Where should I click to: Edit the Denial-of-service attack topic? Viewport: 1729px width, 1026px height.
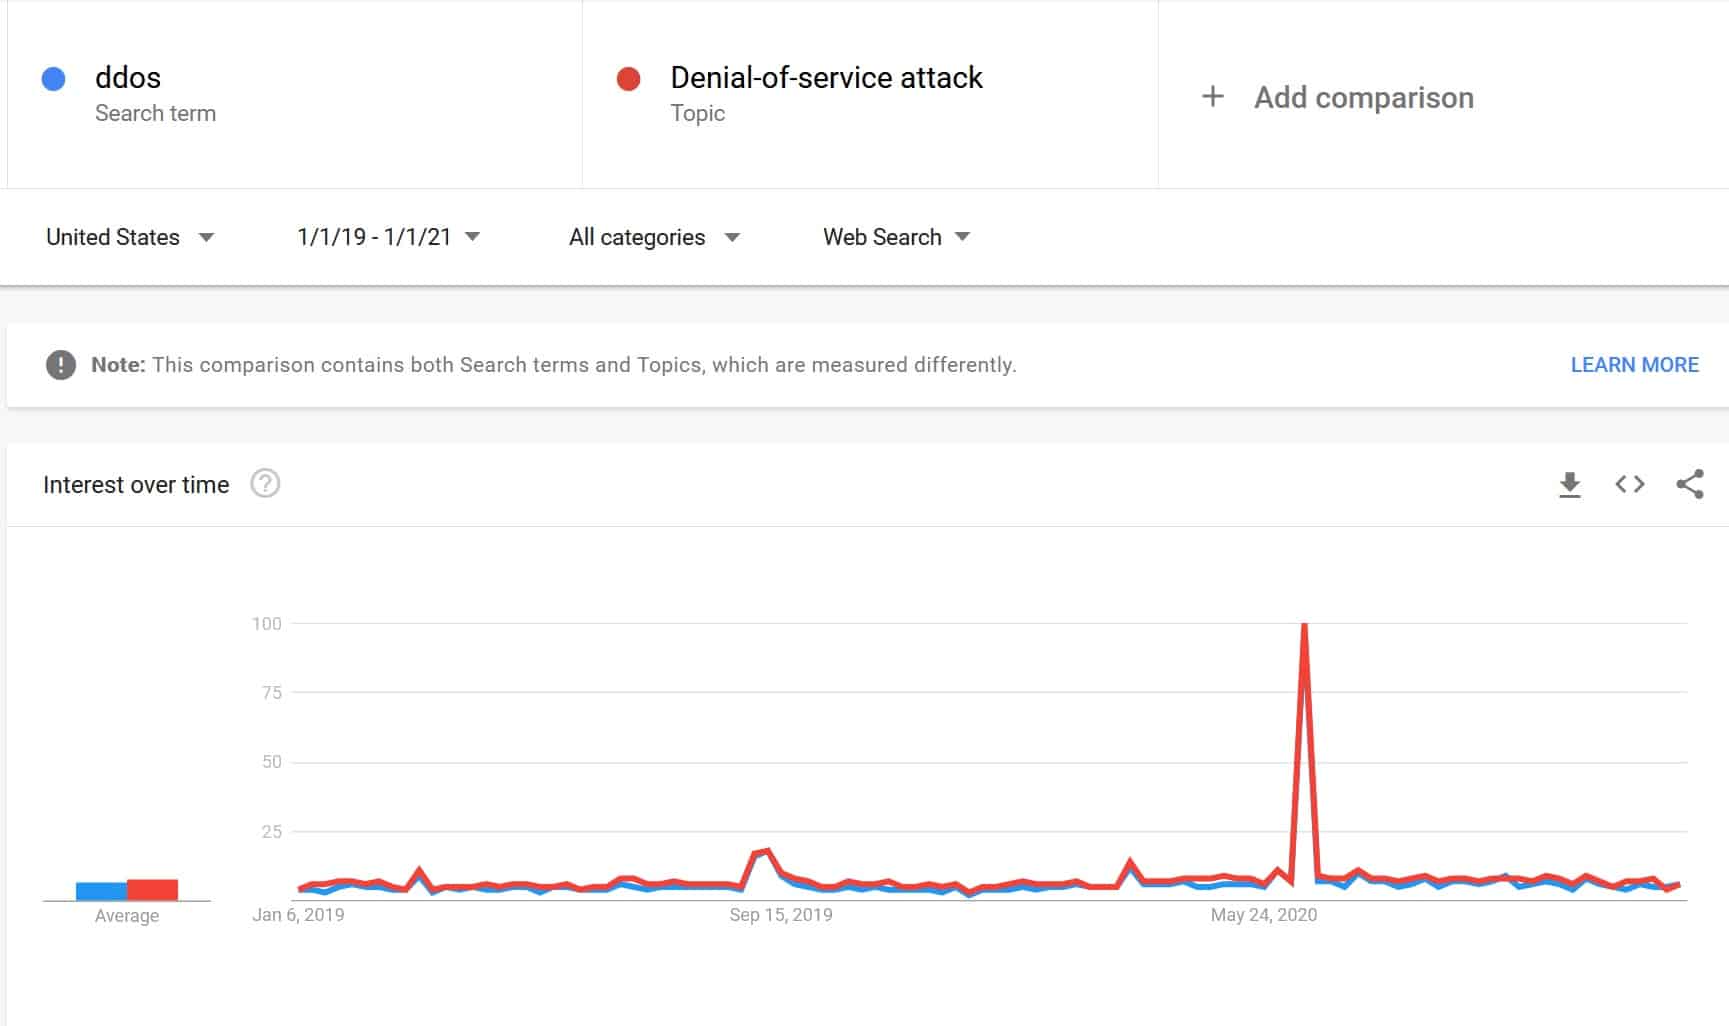tap(826, 77)
